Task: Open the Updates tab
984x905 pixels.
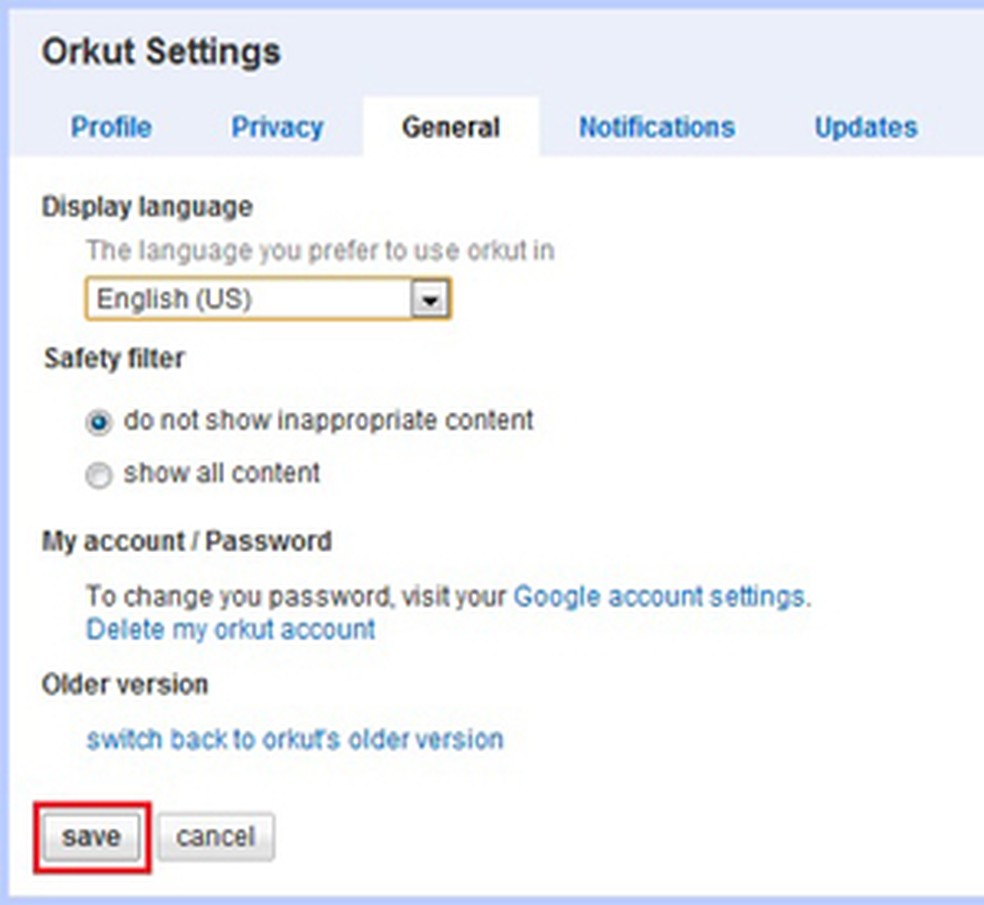Action: coord(865,128)
